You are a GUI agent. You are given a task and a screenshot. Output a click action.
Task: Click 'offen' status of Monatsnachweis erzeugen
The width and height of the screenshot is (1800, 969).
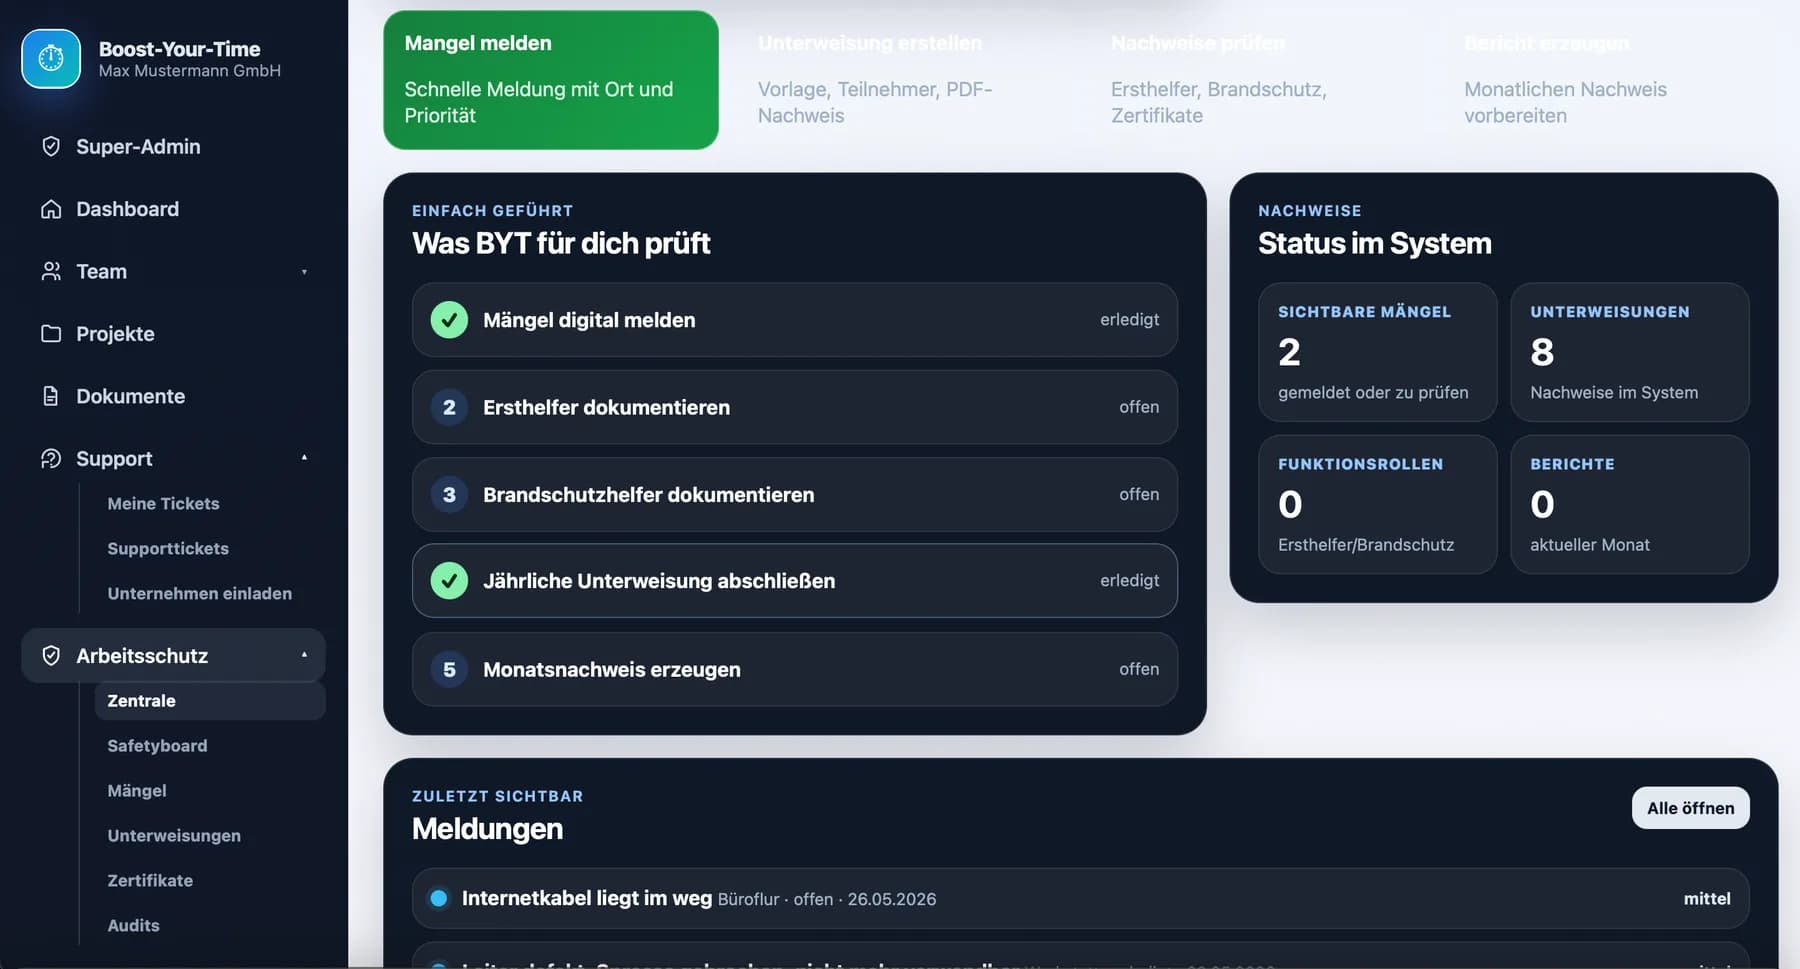tap(1139, 669)
